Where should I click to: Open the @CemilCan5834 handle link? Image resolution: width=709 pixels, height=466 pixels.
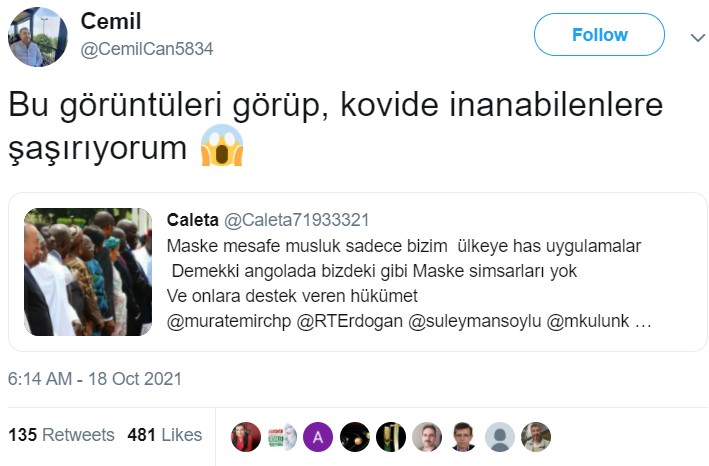147,49
